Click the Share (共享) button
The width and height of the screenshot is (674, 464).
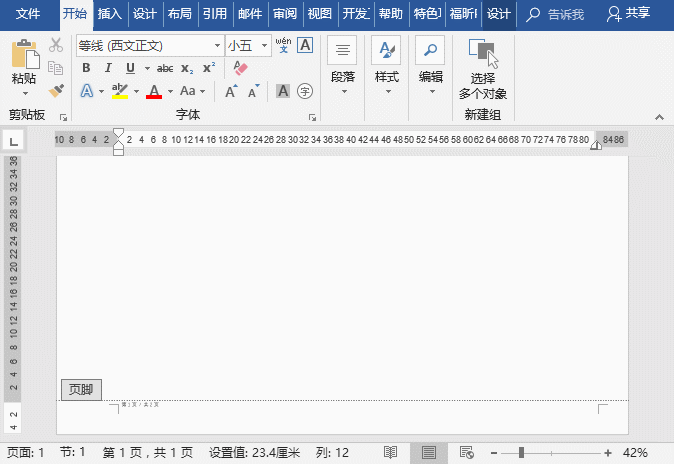[x=628, y=13]
